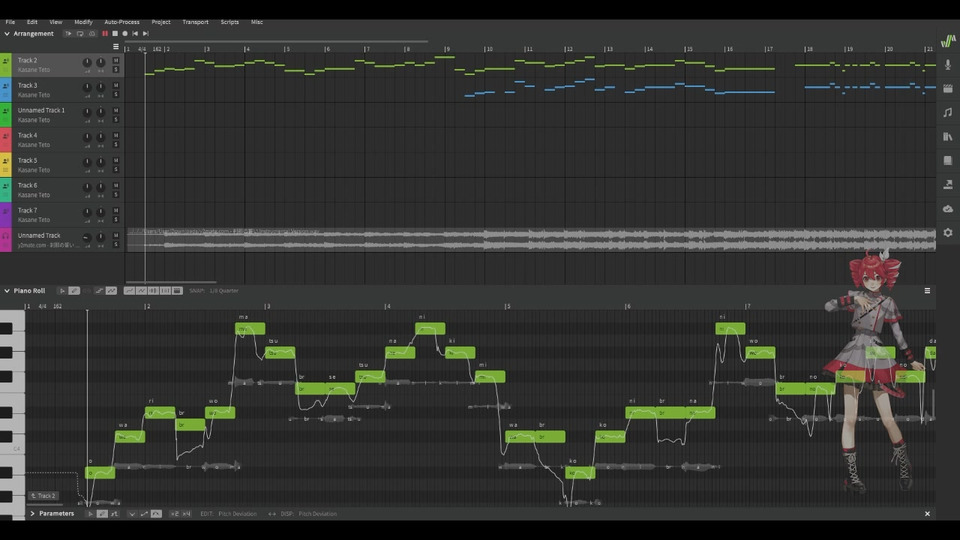The width and height of the screenshot is (960, 540).
Task: Open the File menu
Action: click(x=10, y=22)
